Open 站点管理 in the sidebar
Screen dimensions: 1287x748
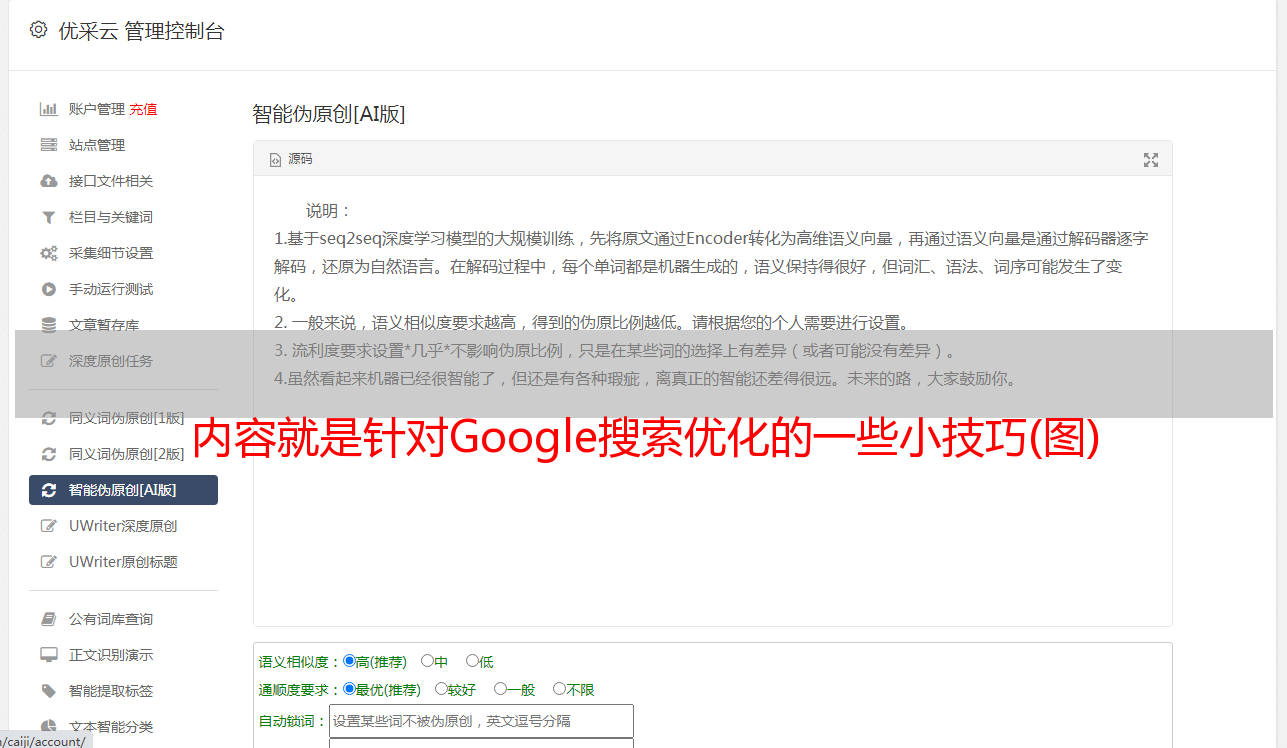[97, 145]
